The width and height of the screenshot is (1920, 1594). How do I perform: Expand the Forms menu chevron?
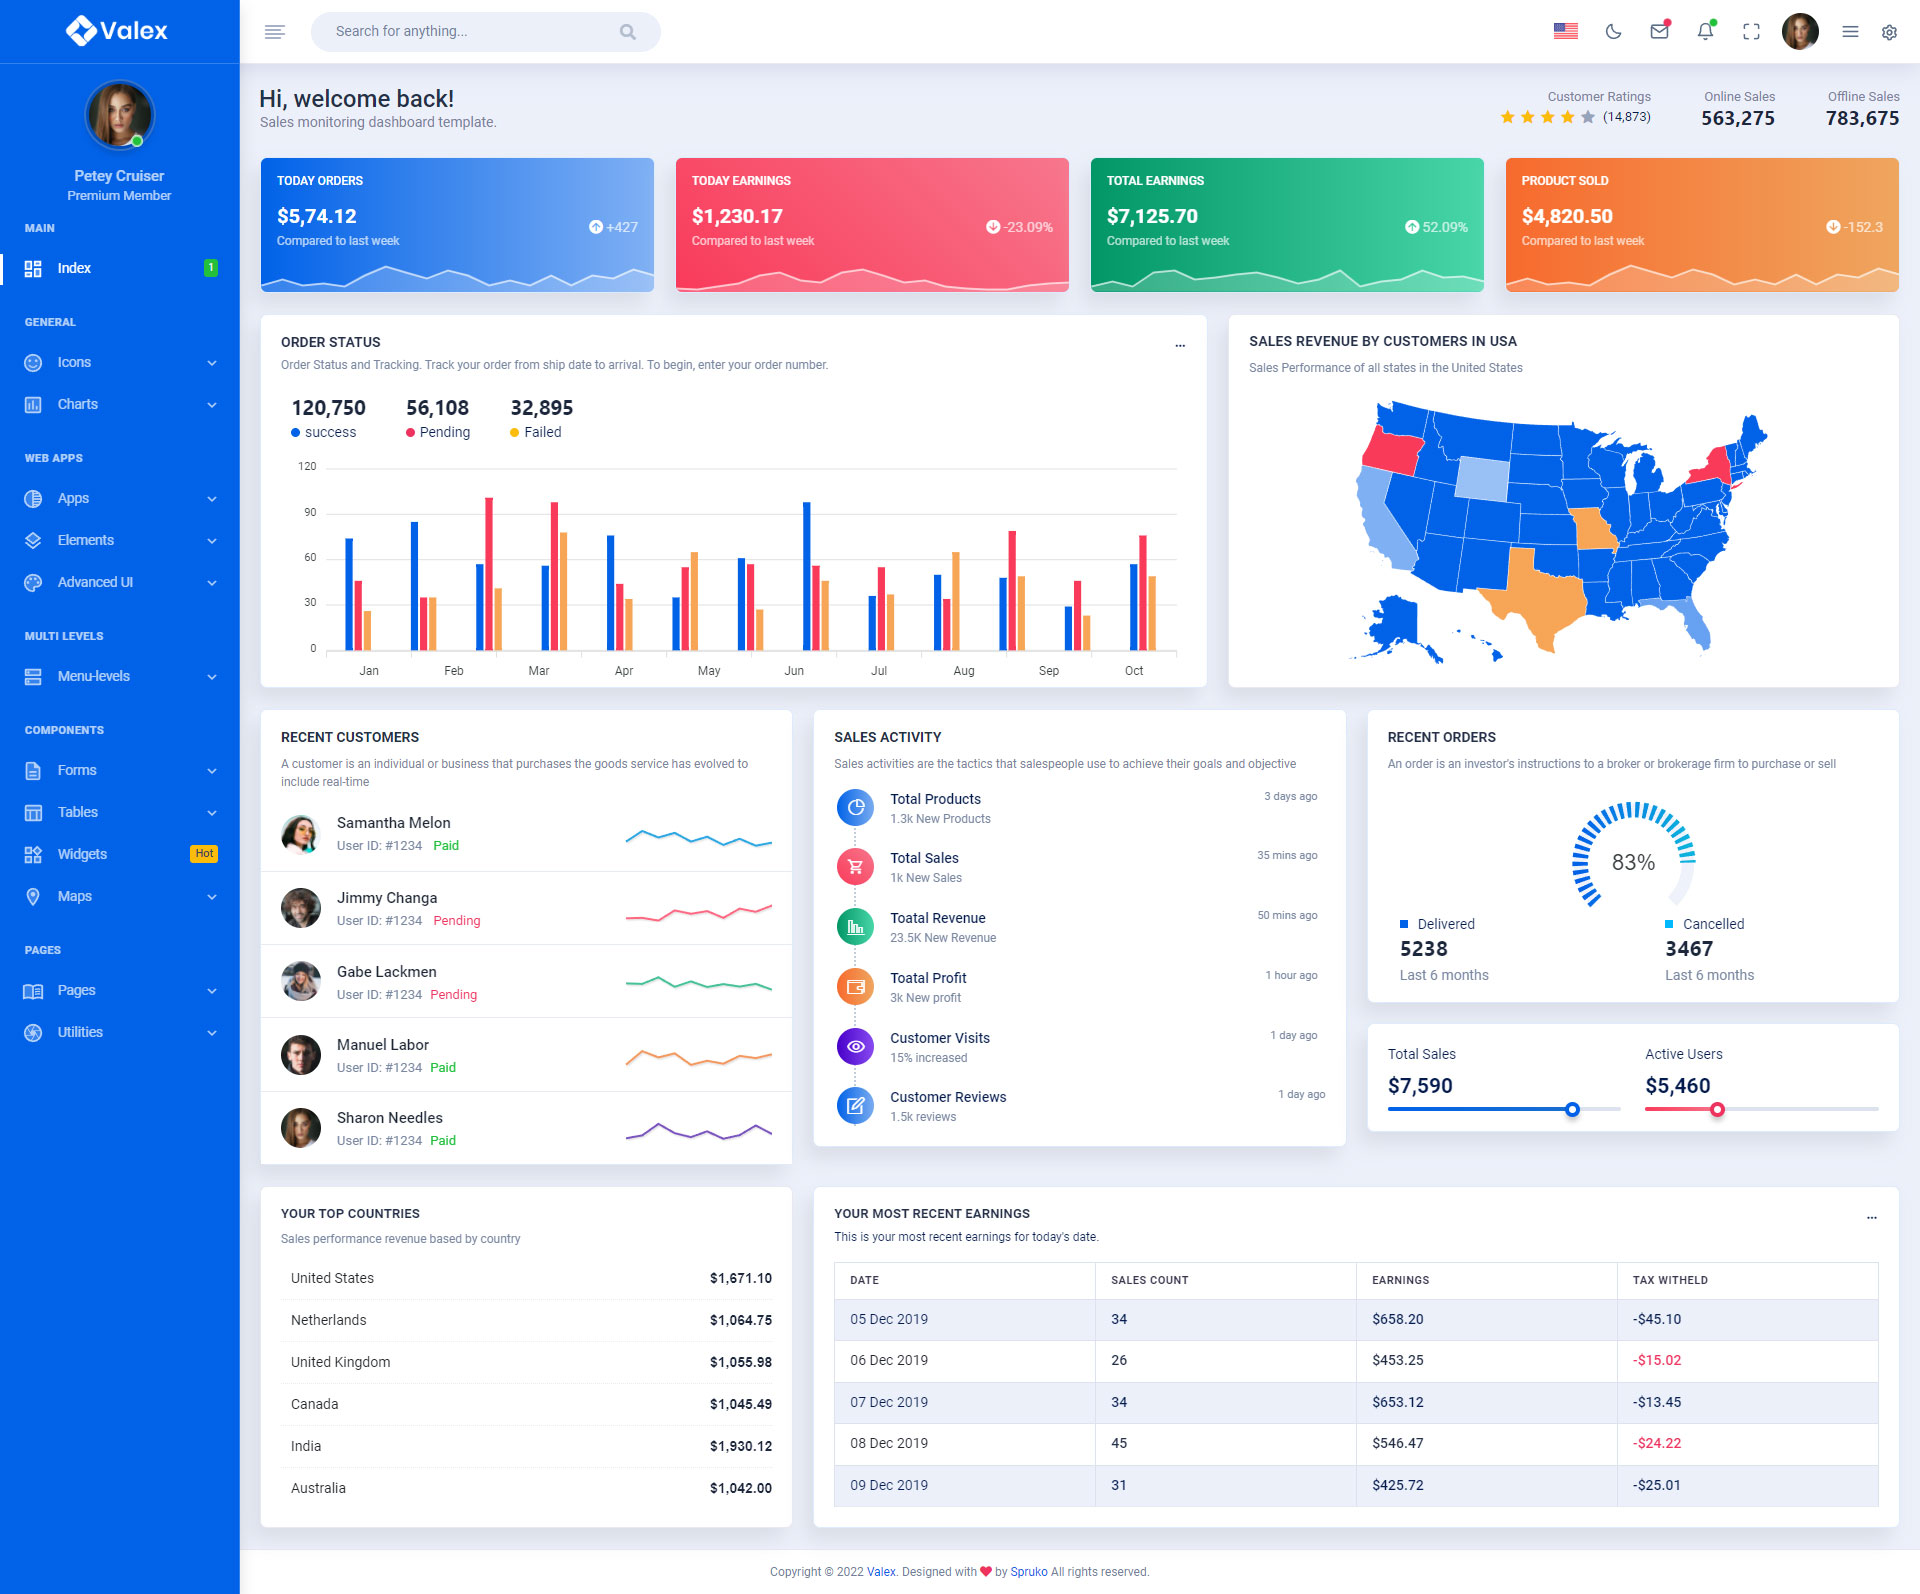click(212, 771)
